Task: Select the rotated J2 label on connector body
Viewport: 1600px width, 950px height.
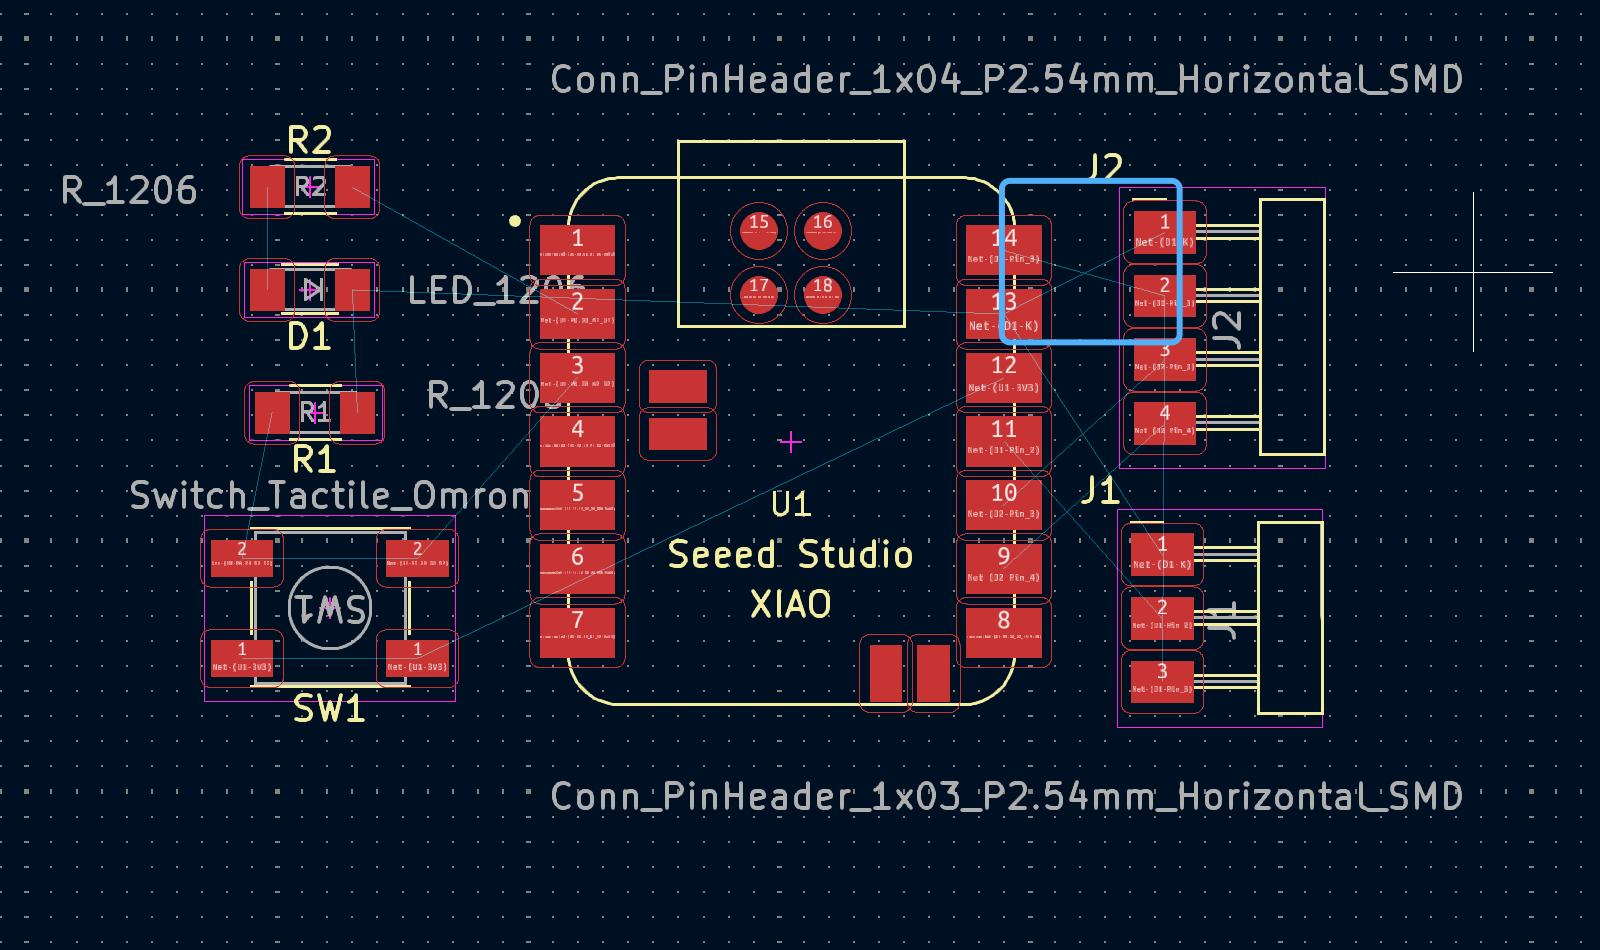Action: 1227,329
